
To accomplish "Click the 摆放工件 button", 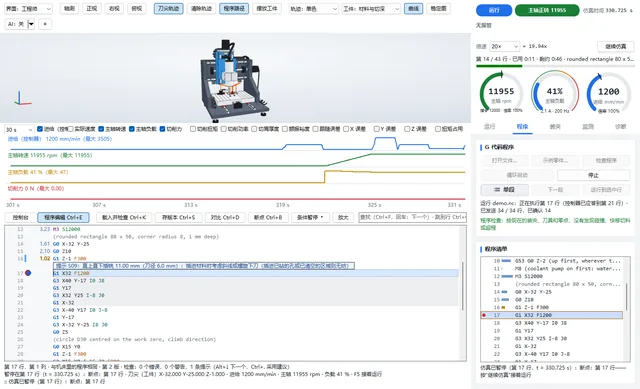I will tap(267, 9).
